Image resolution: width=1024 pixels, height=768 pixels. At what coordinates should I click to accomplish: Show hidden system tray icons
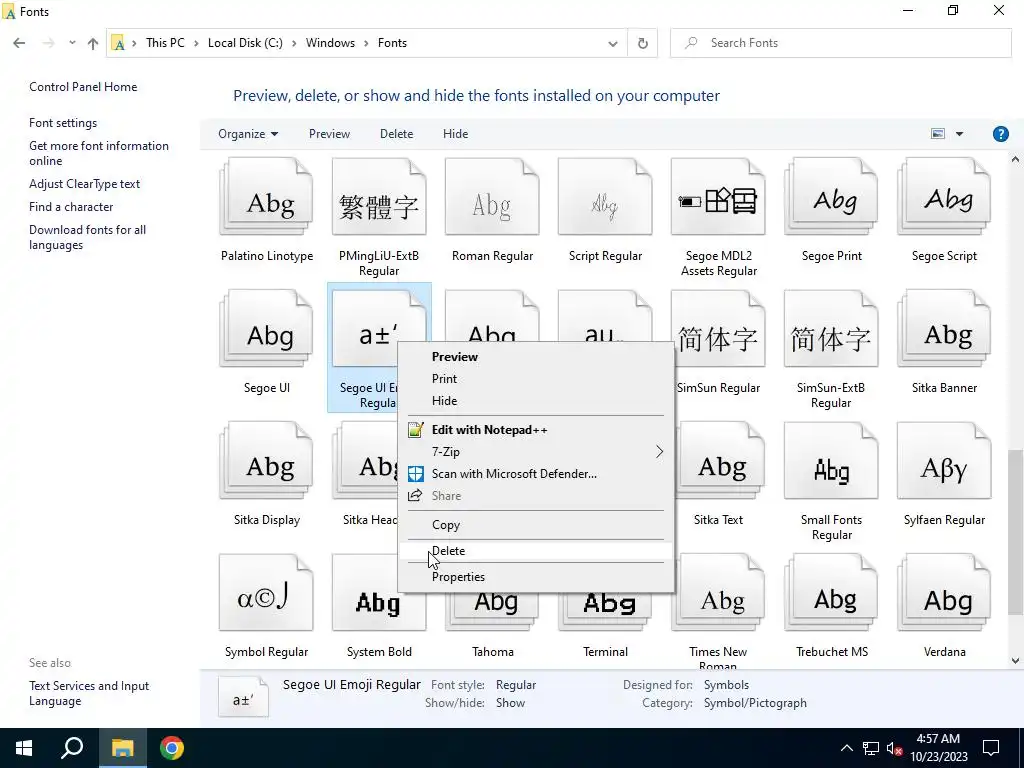[846, 748]
